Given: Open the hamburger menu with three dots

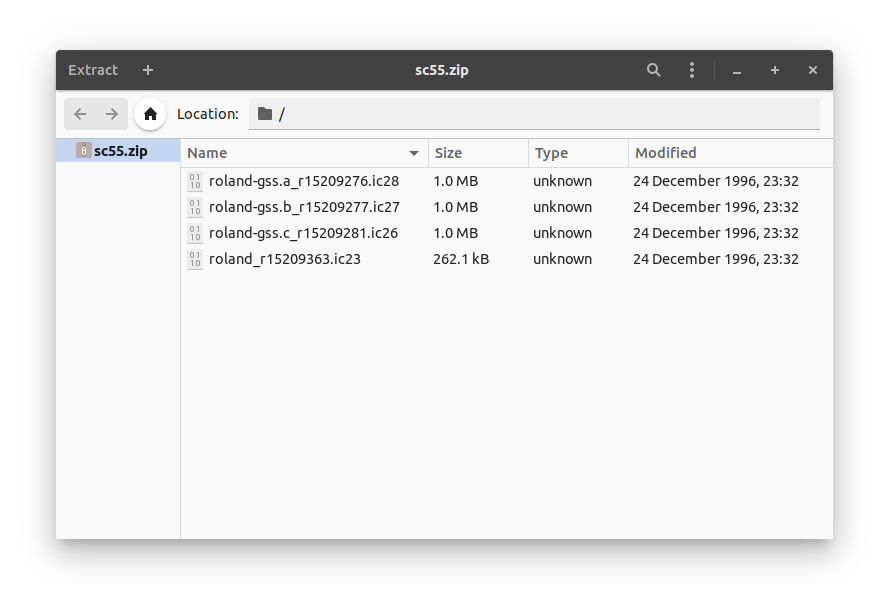Looking at the screenshot, I should pyautogui.click(x=691, y=70).
